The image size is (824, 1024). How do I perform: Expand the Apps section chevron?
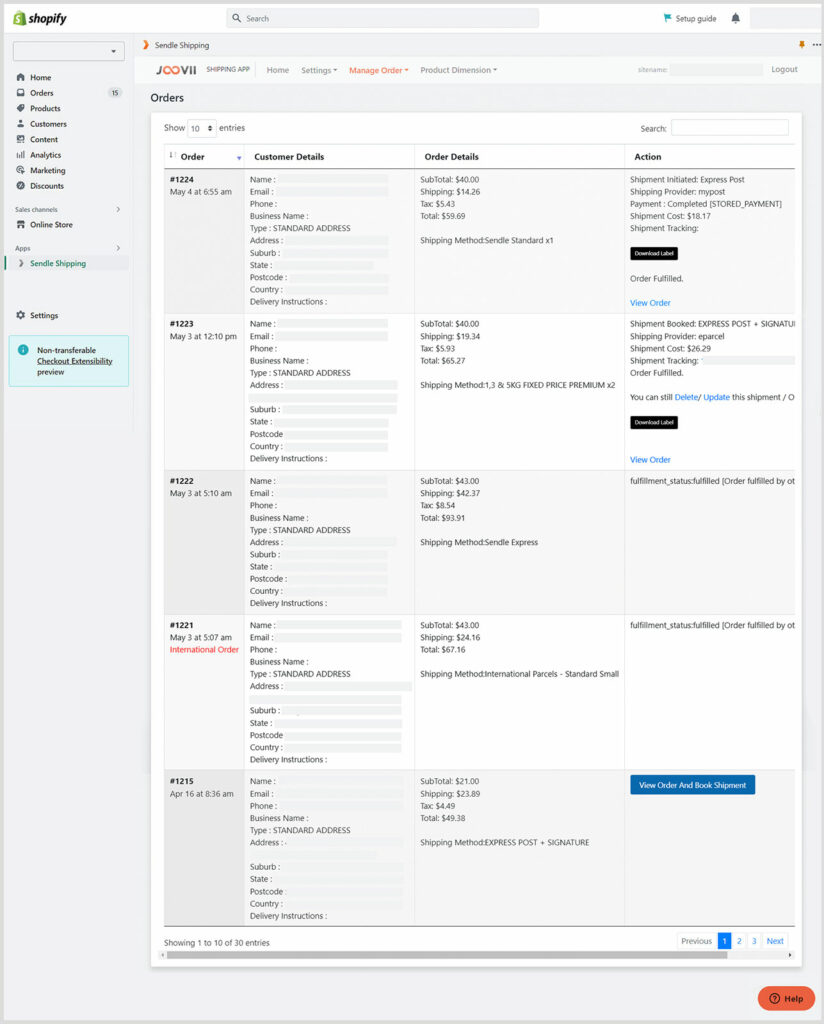click(118, 248)
